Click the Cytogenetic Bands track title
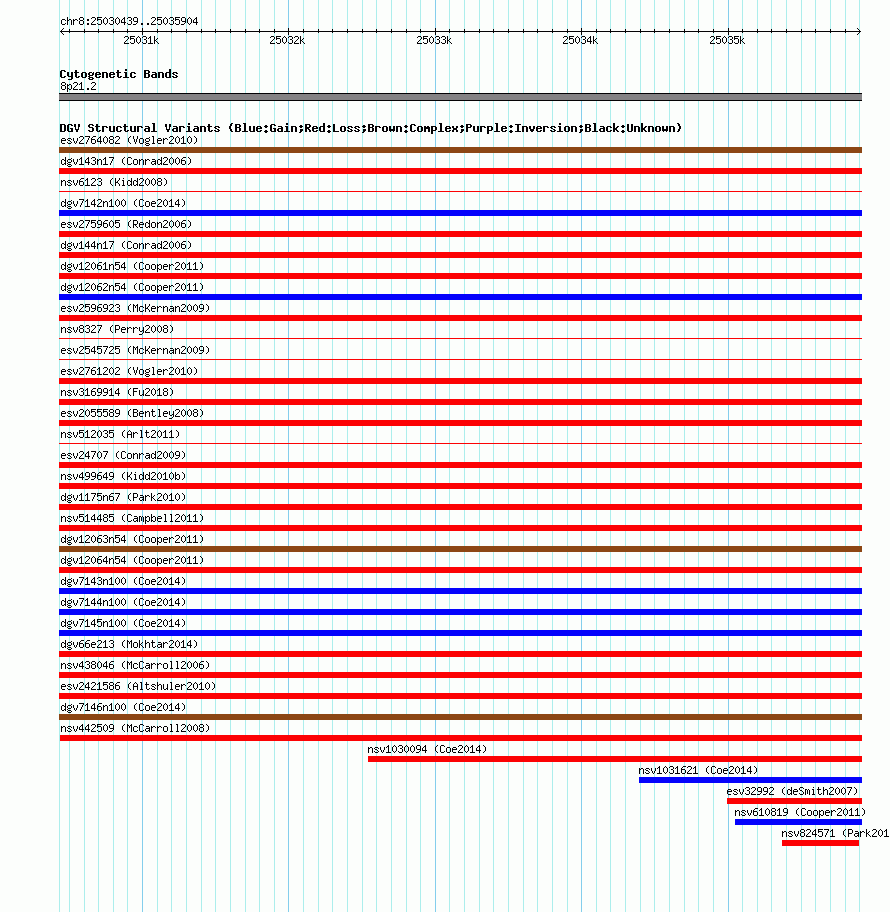This screenshot has width=890, height=912. 119,74
